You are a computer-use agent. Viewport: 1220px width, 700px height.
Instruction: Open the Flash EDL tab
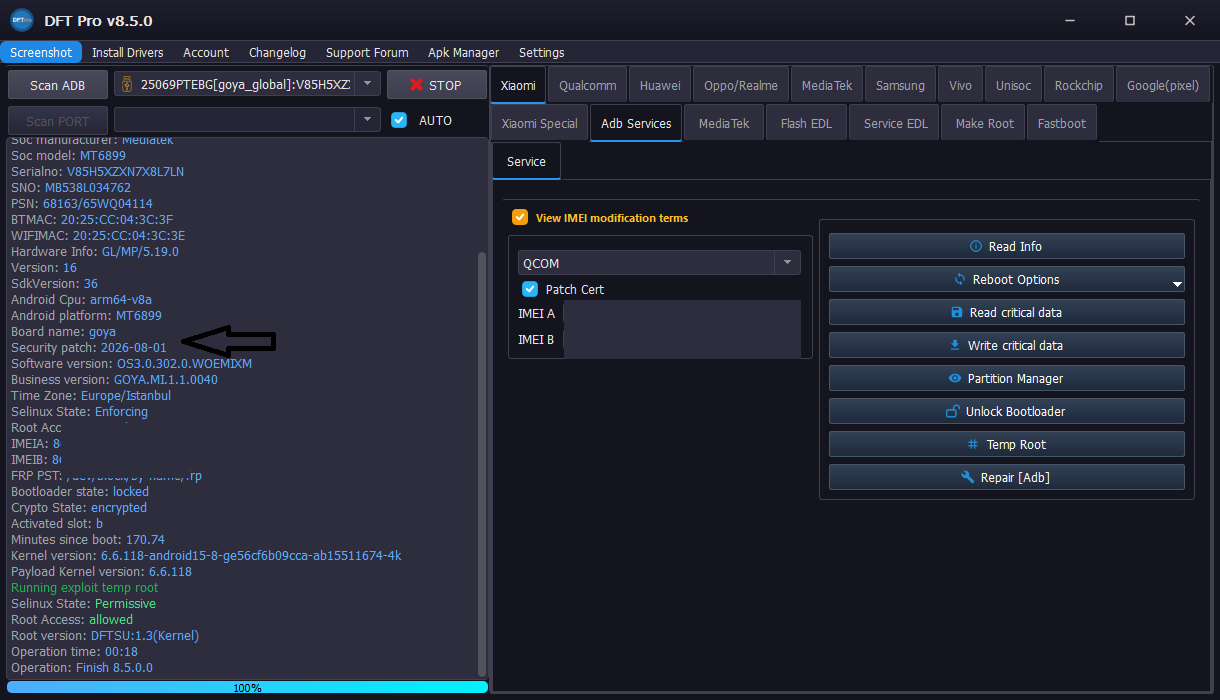click(806, 123)
